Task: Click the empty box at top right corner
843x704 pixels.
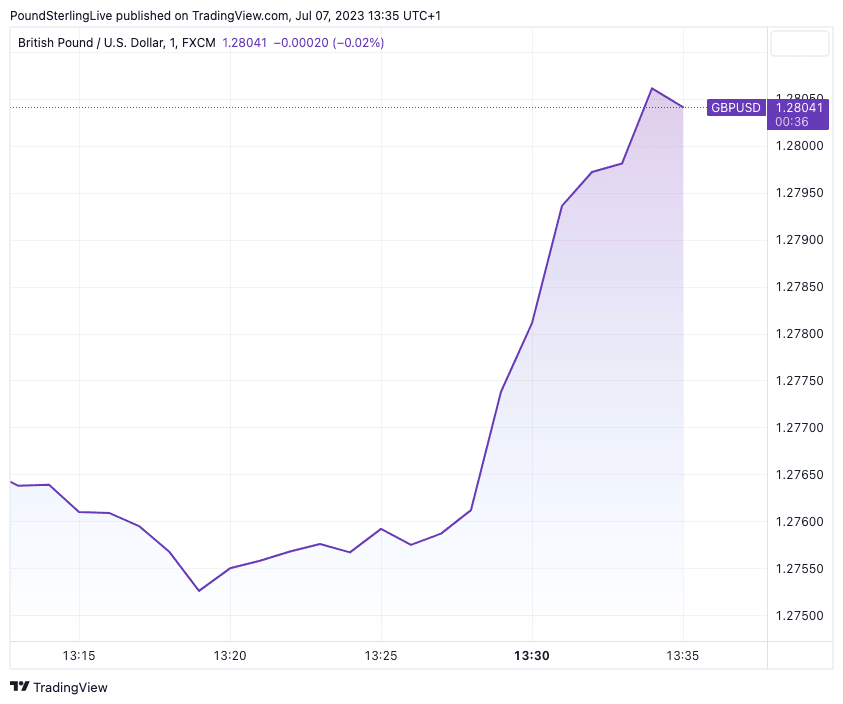Action: [799, 44]
